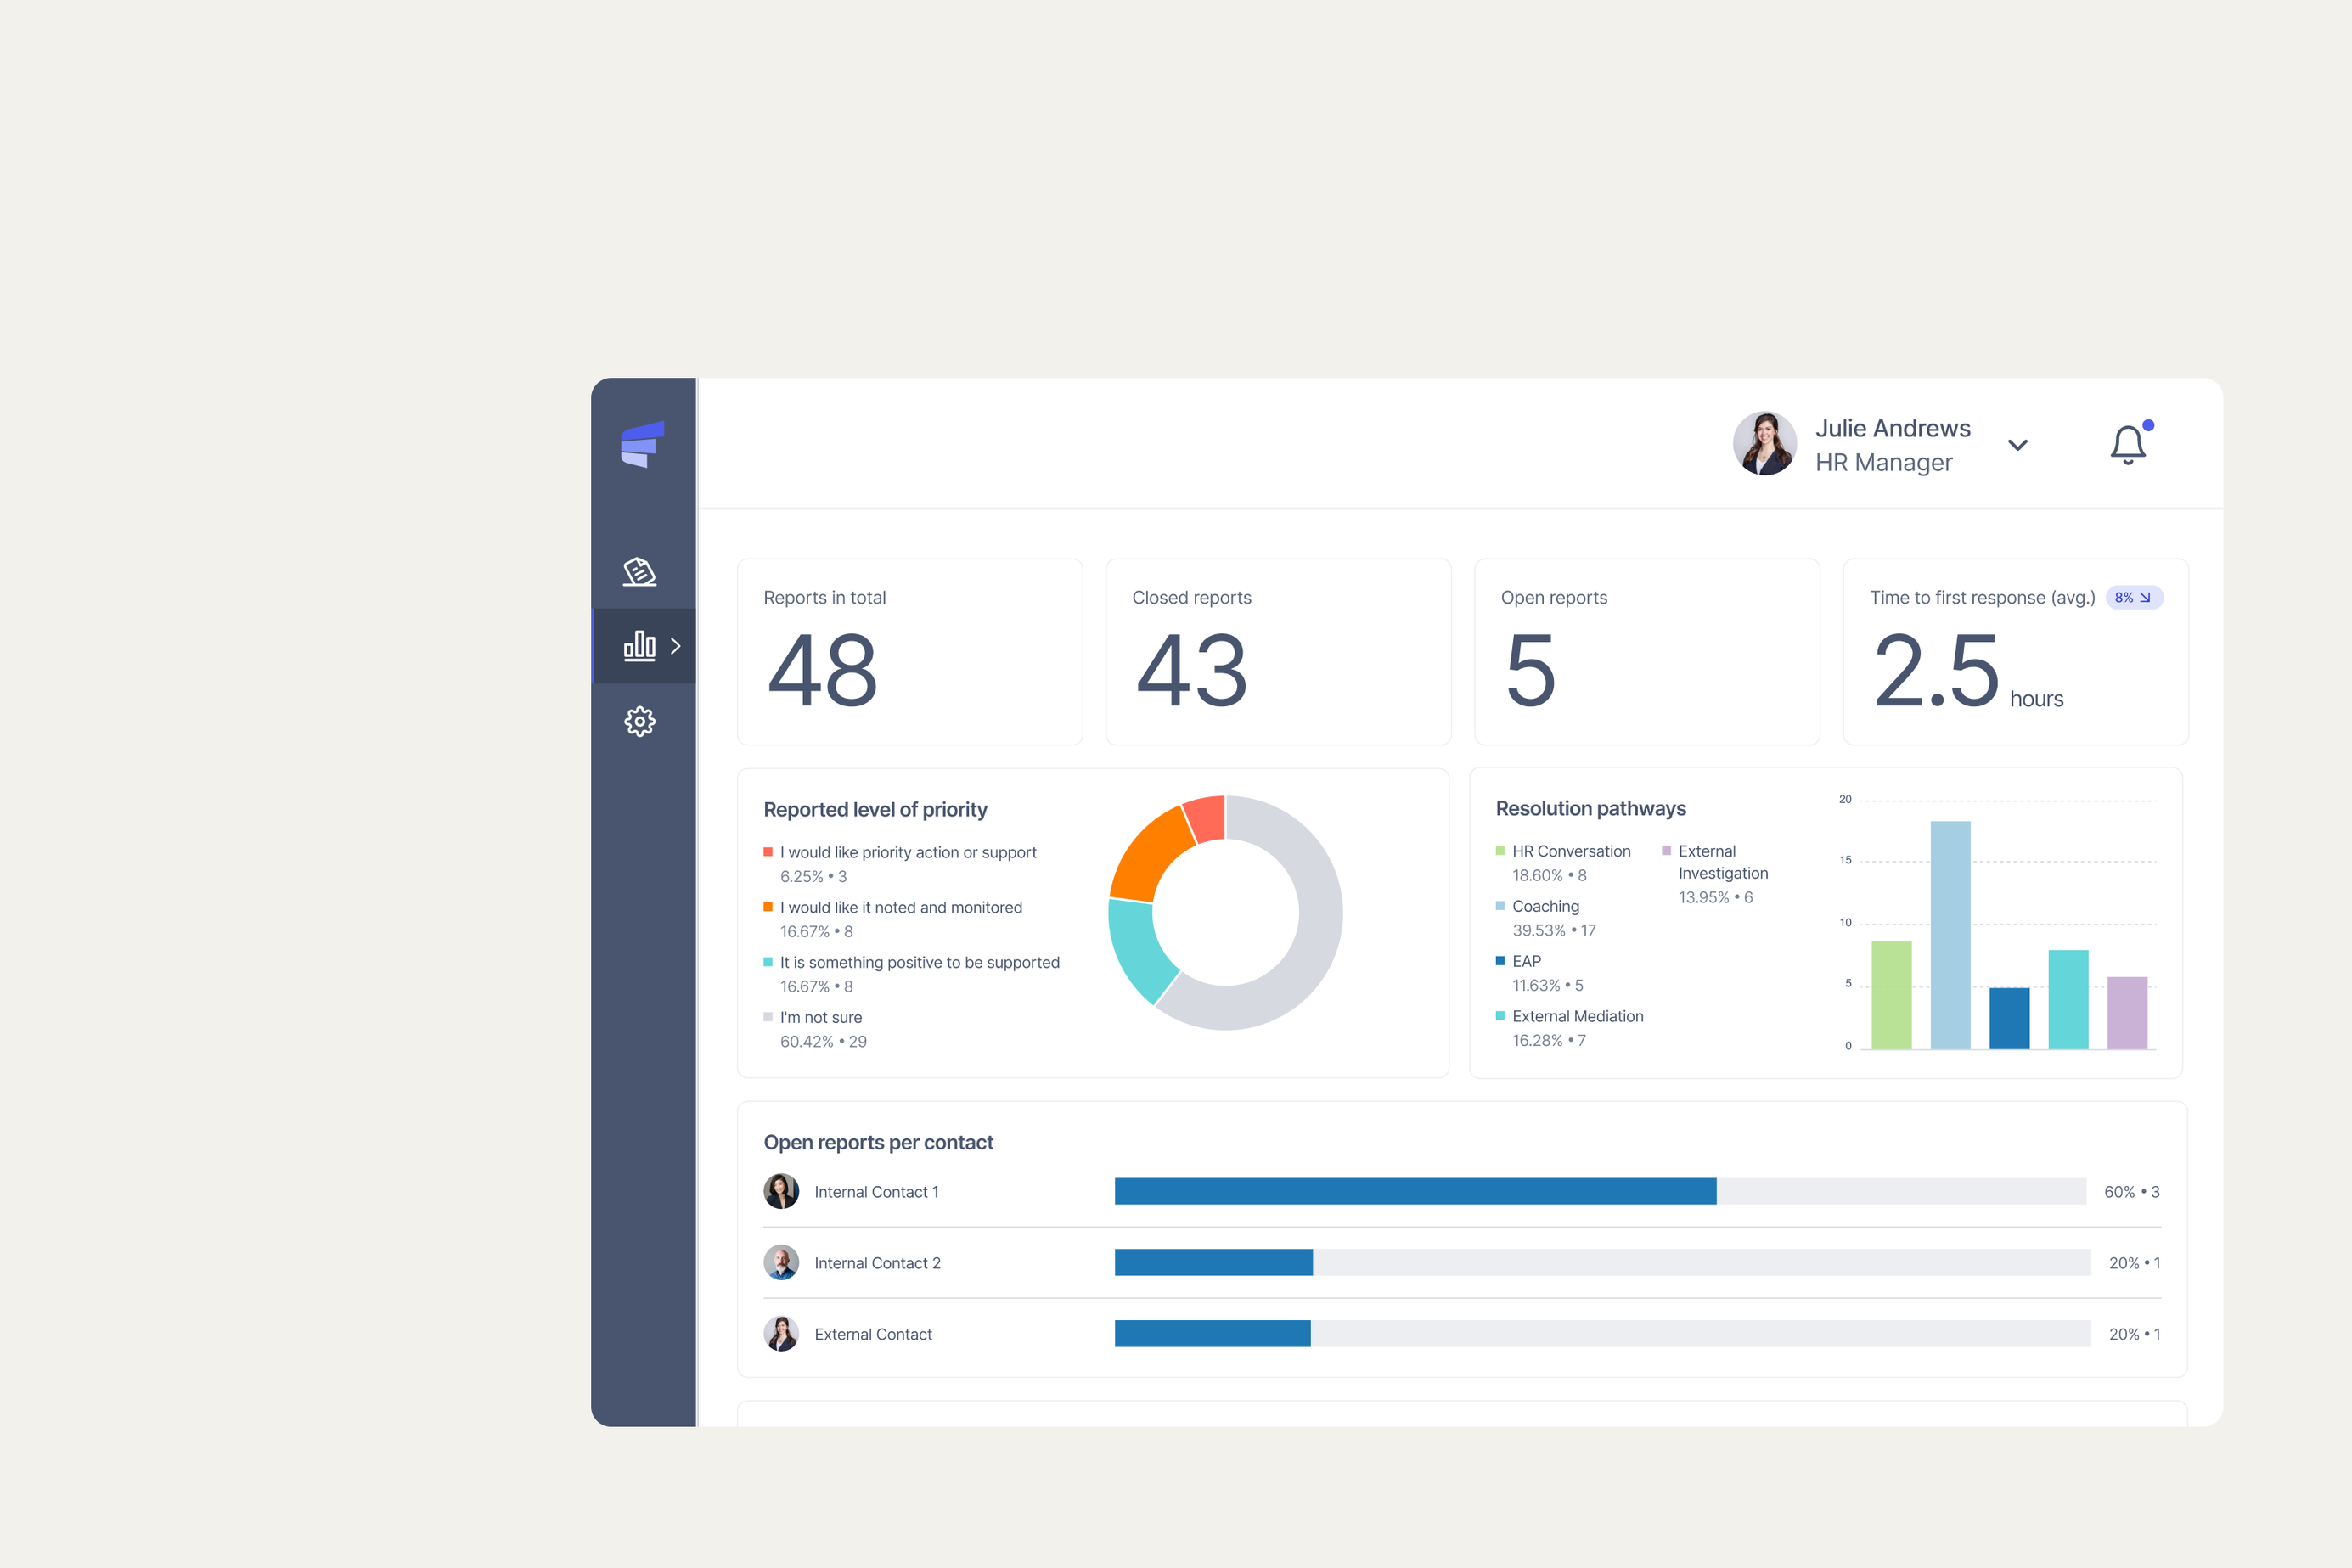This screenshot has height=1568, width=2352.
Task: Click the 8% trend badge
Action: (x=2134, y=597)
